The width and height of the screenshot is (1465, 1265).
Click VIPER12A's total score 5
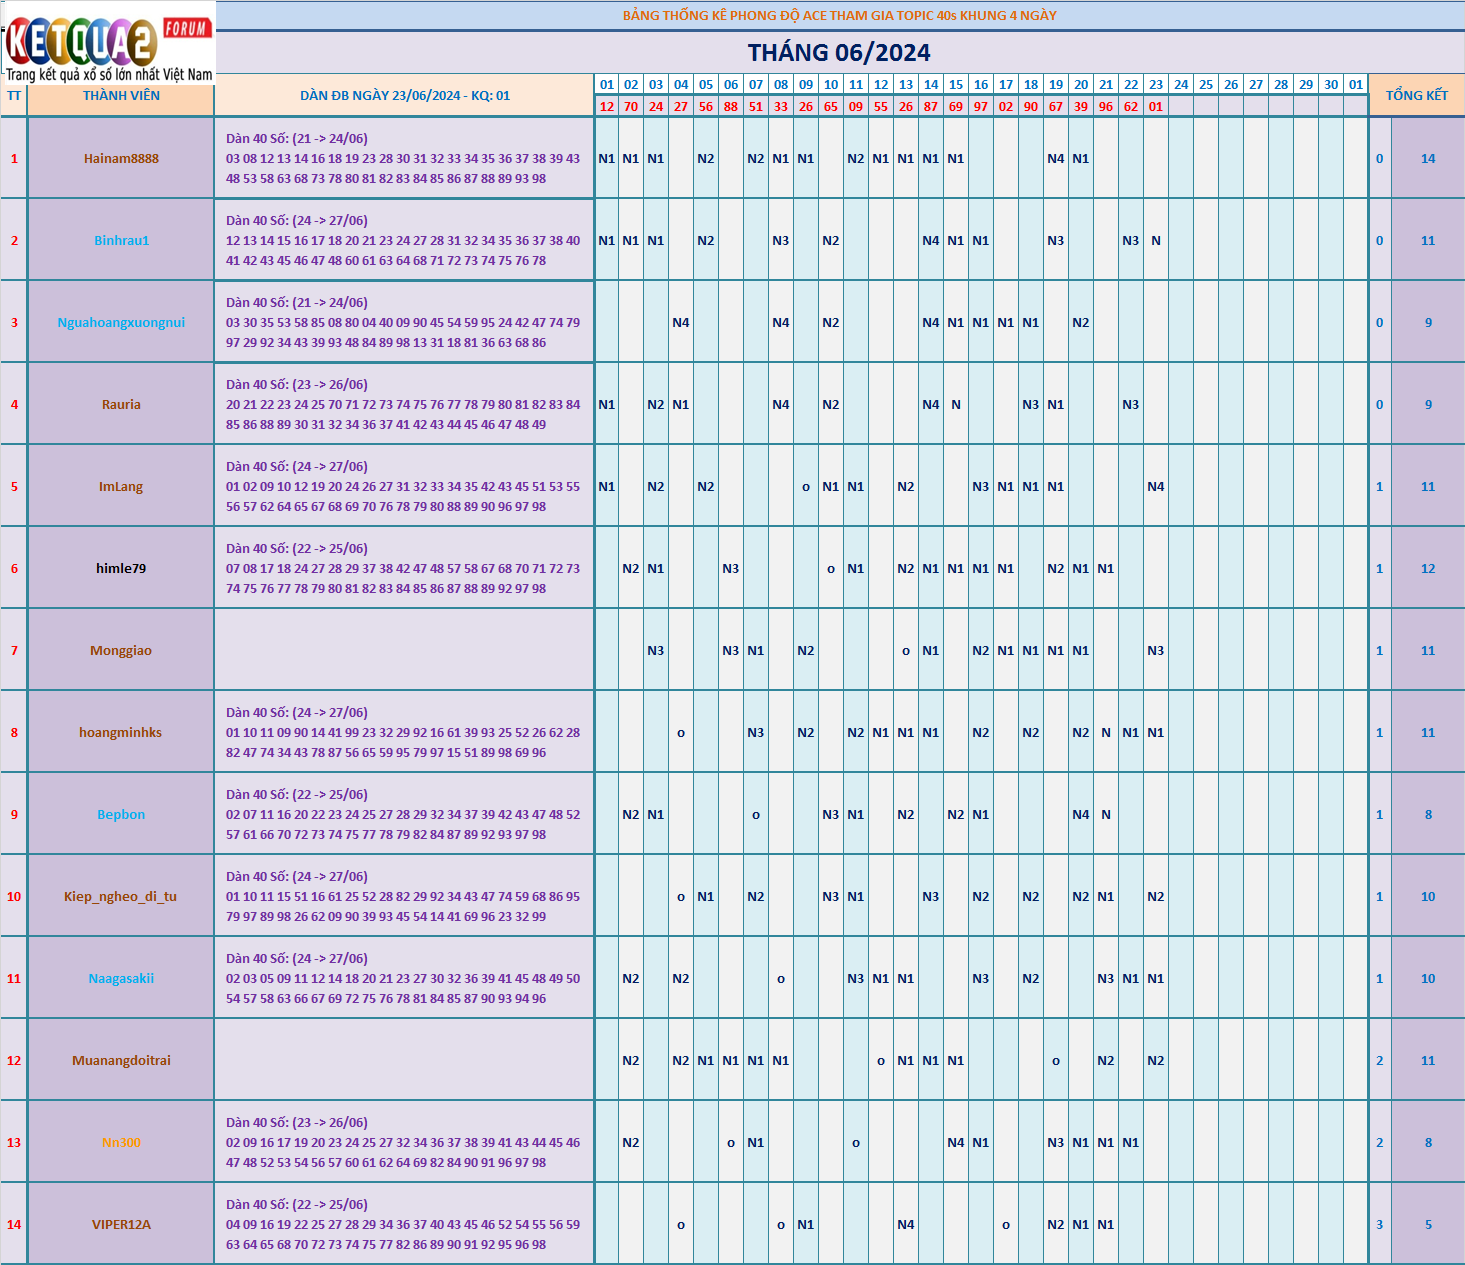click(1428, 1224)
